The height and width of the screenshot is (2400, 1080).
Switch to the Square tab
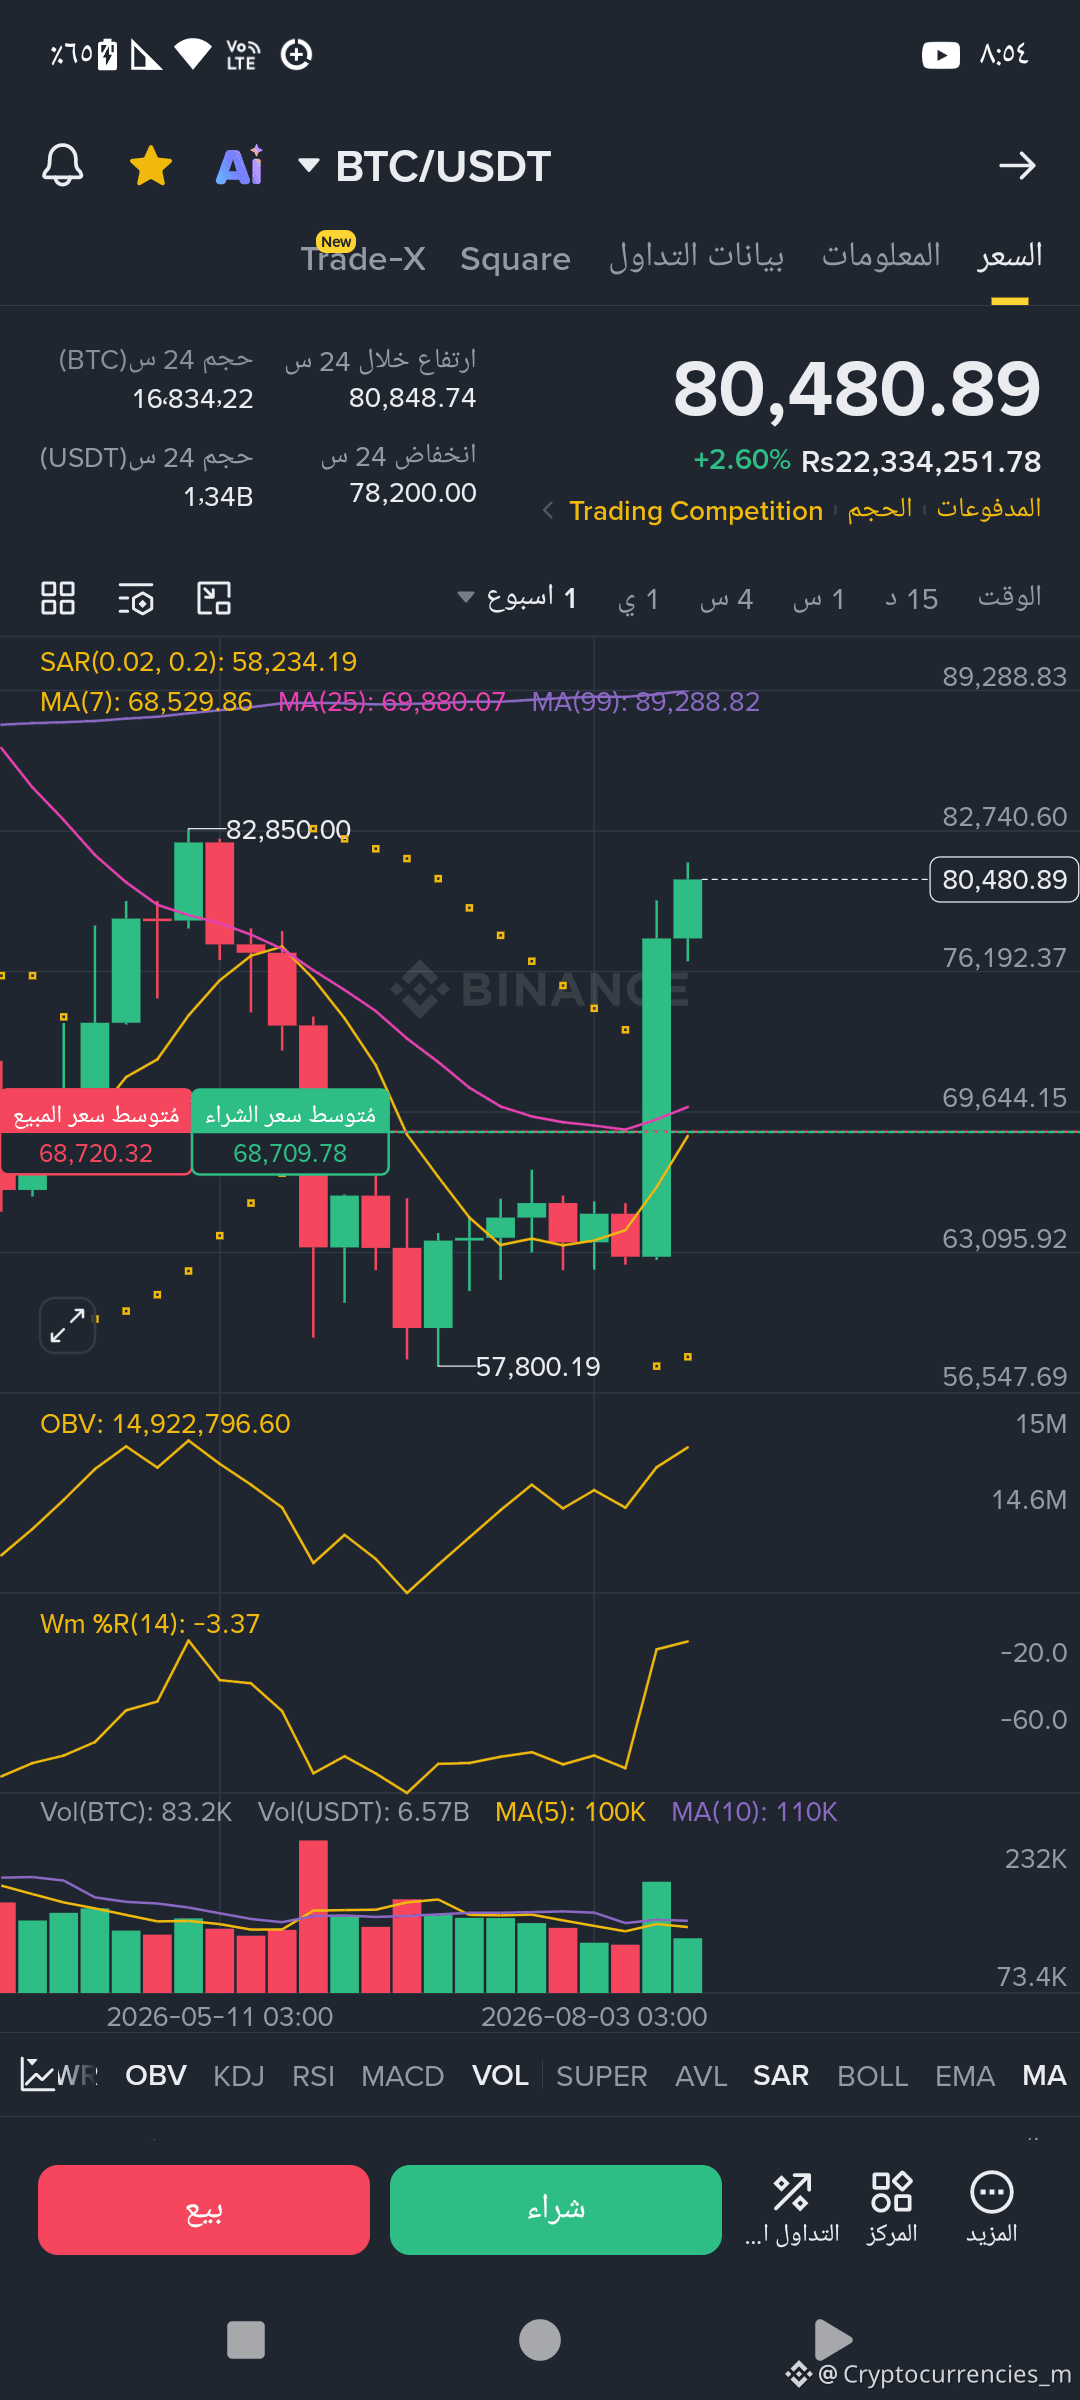point(515,259)
